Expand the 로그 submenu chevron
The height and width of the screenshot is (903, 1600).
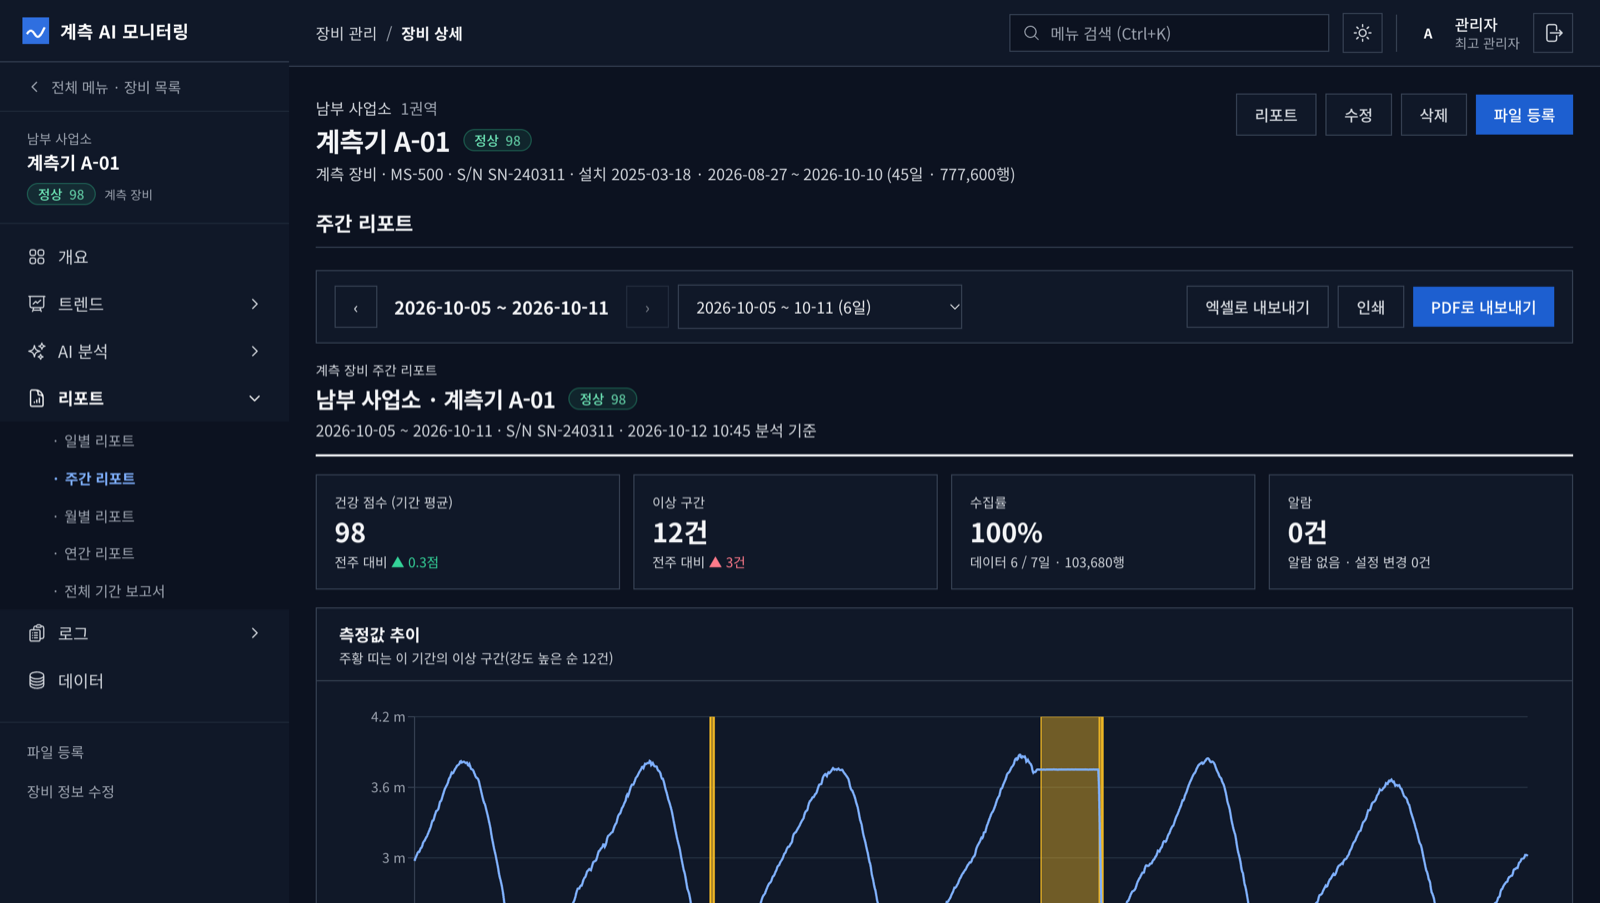[x=254, y=633]
